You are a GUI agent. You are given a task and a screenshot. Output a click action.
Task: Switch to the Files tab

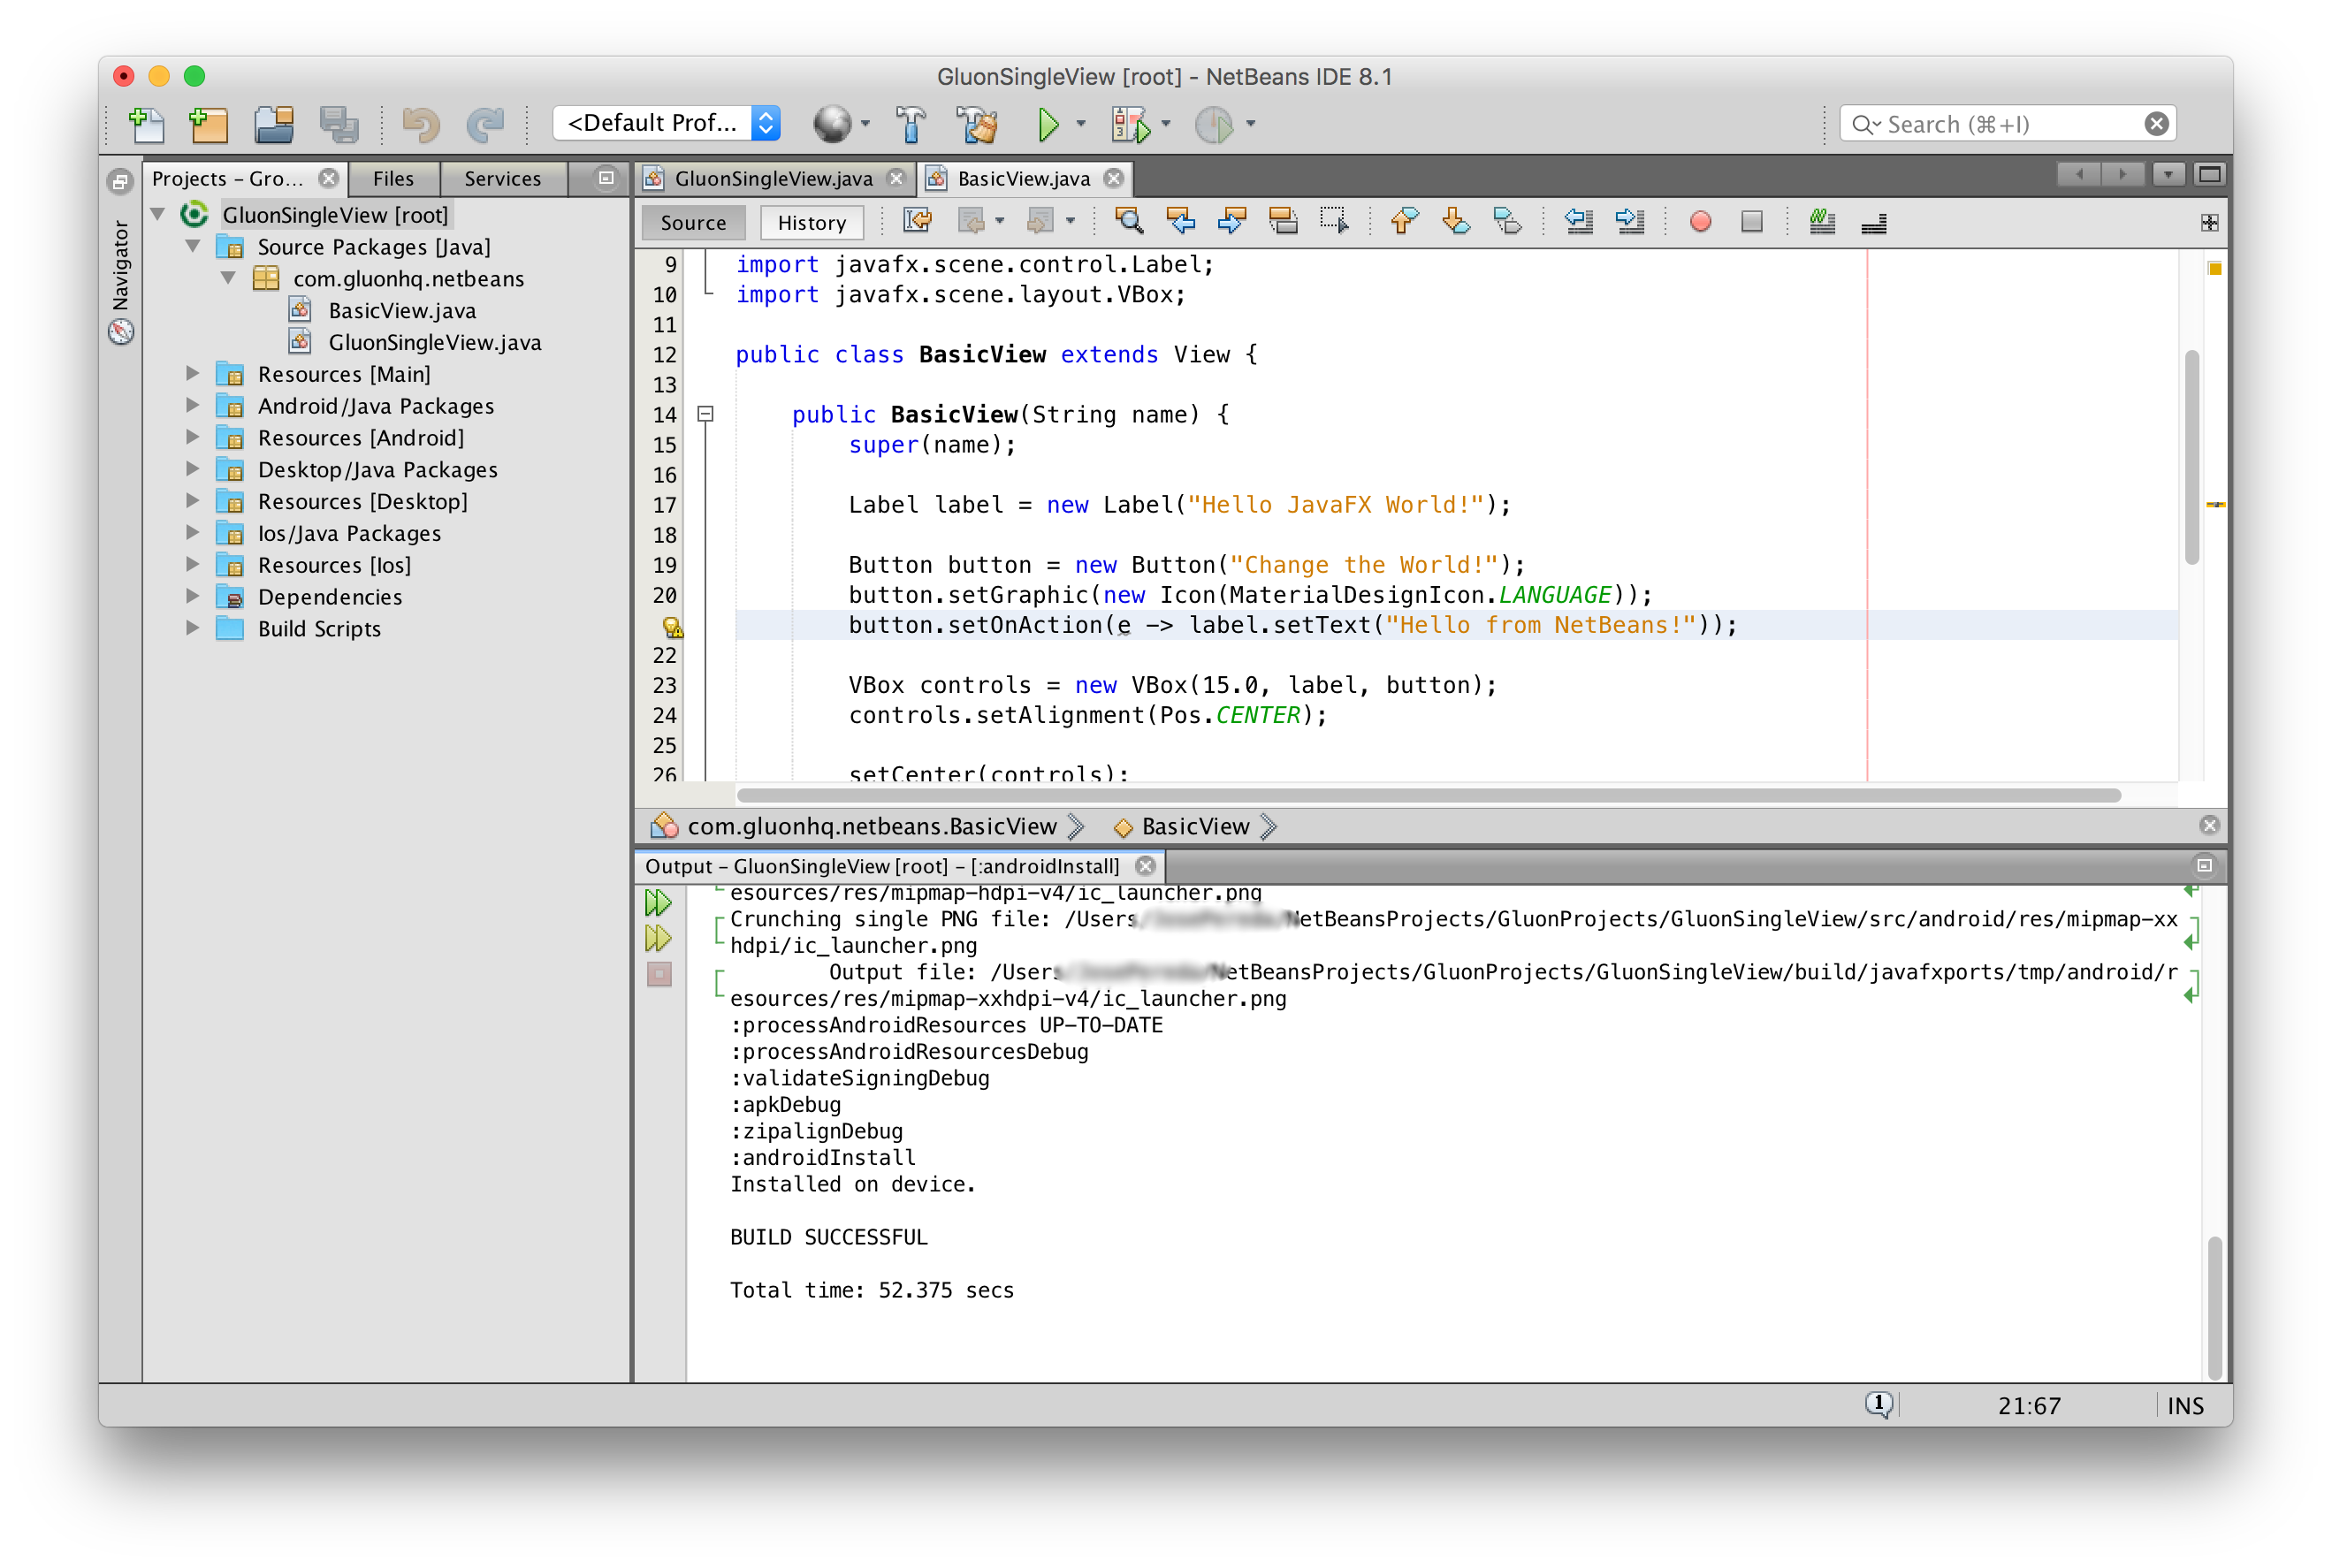click(x=393, y=178)
